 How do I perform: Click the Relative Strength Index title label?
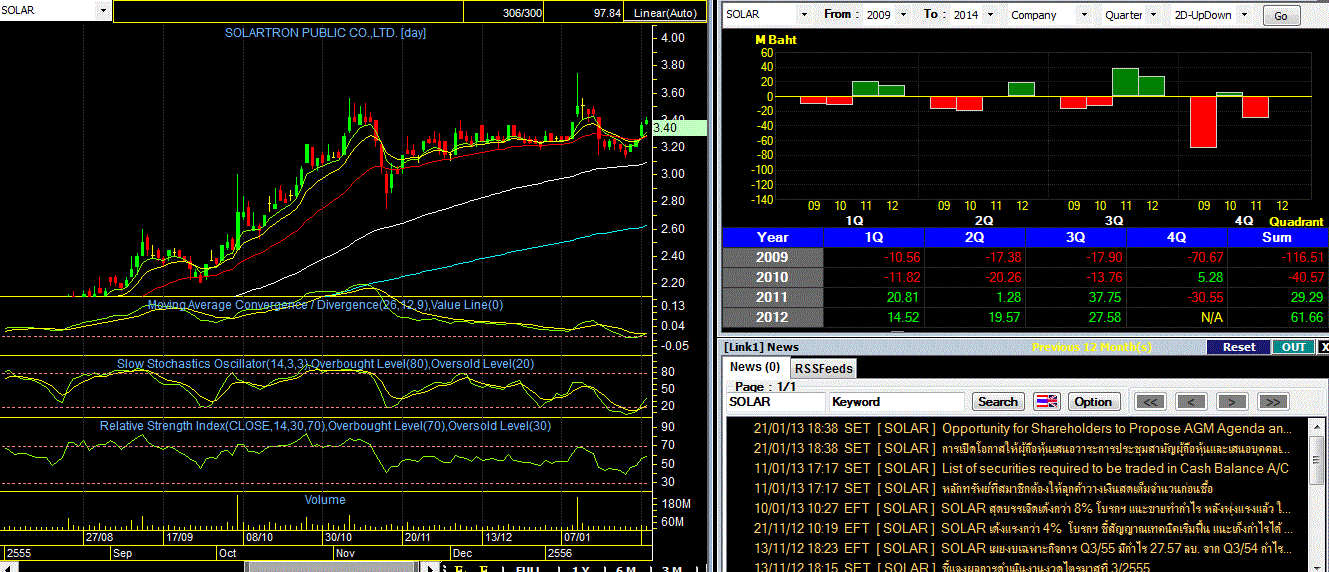325,426
